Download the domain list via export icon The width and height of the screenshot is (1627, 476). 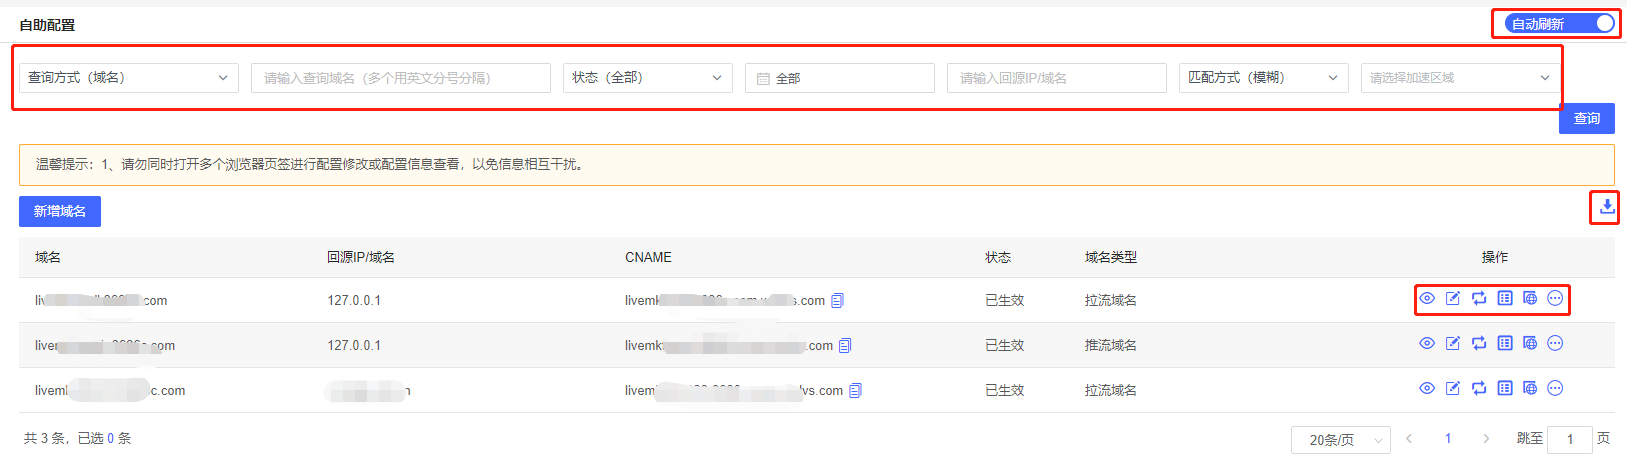[1607, 207]
